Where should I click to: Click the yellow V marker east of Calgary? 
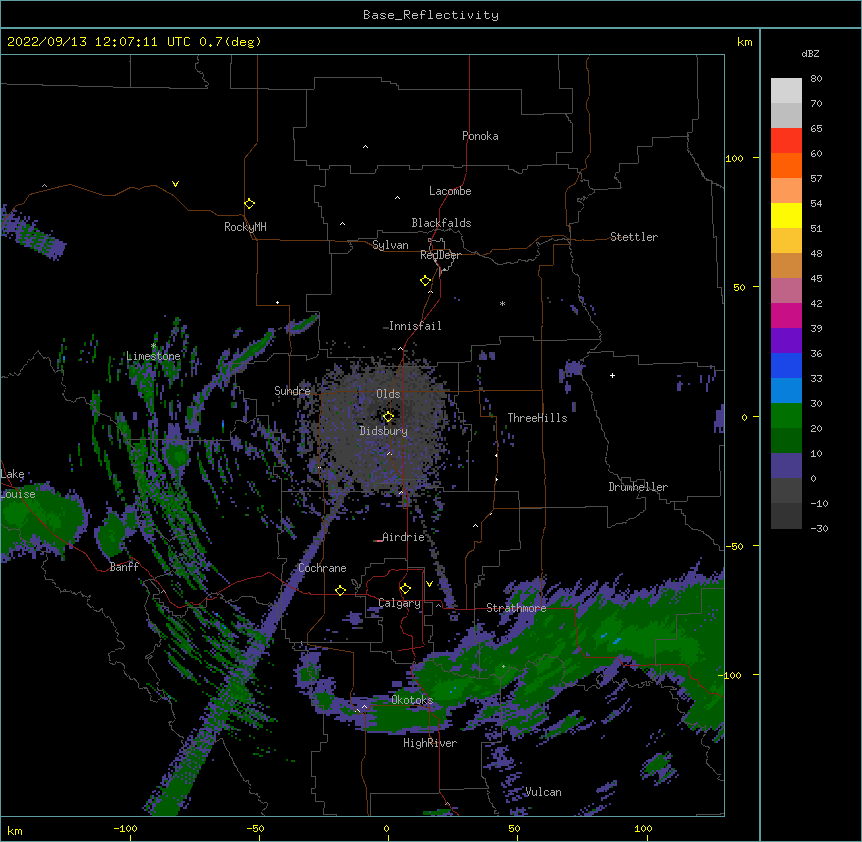coord(429,584)
